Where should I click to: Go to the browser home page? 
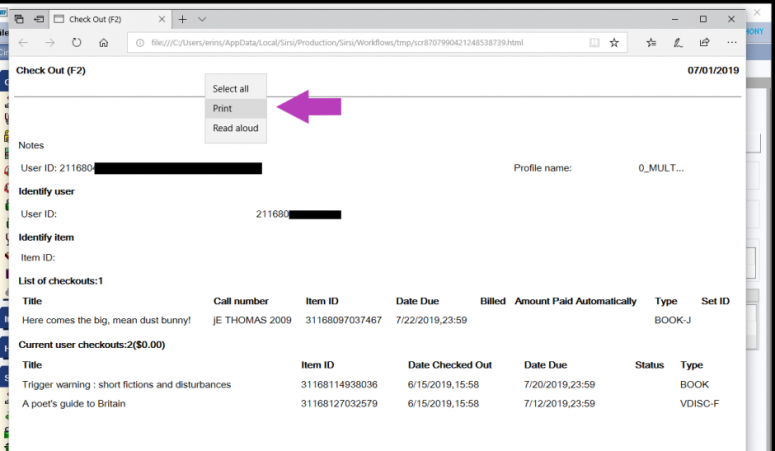103,43
